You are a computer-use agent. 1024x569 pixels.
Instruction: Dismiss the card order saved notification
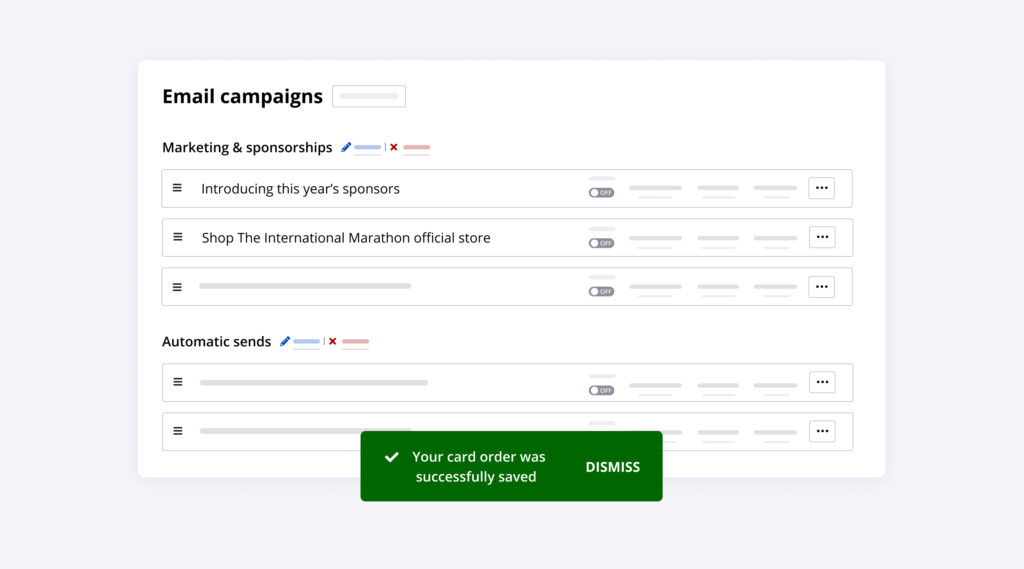pos(612,467)
